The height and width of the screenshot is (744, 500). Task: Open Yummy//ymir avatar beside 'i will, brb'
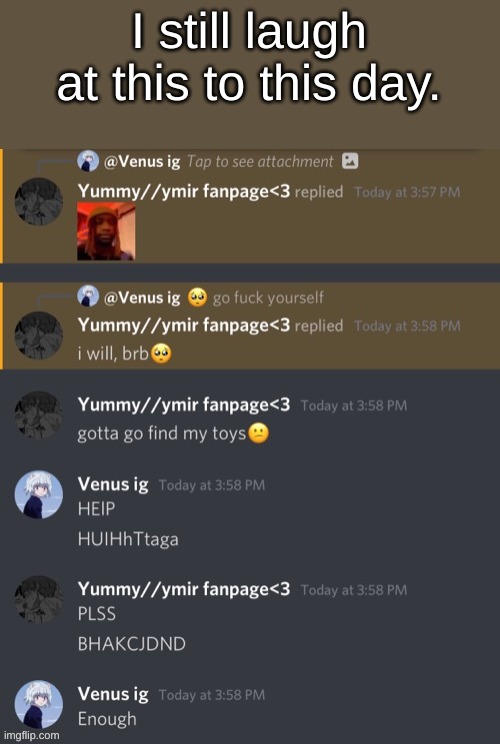[x=38, y=335]
